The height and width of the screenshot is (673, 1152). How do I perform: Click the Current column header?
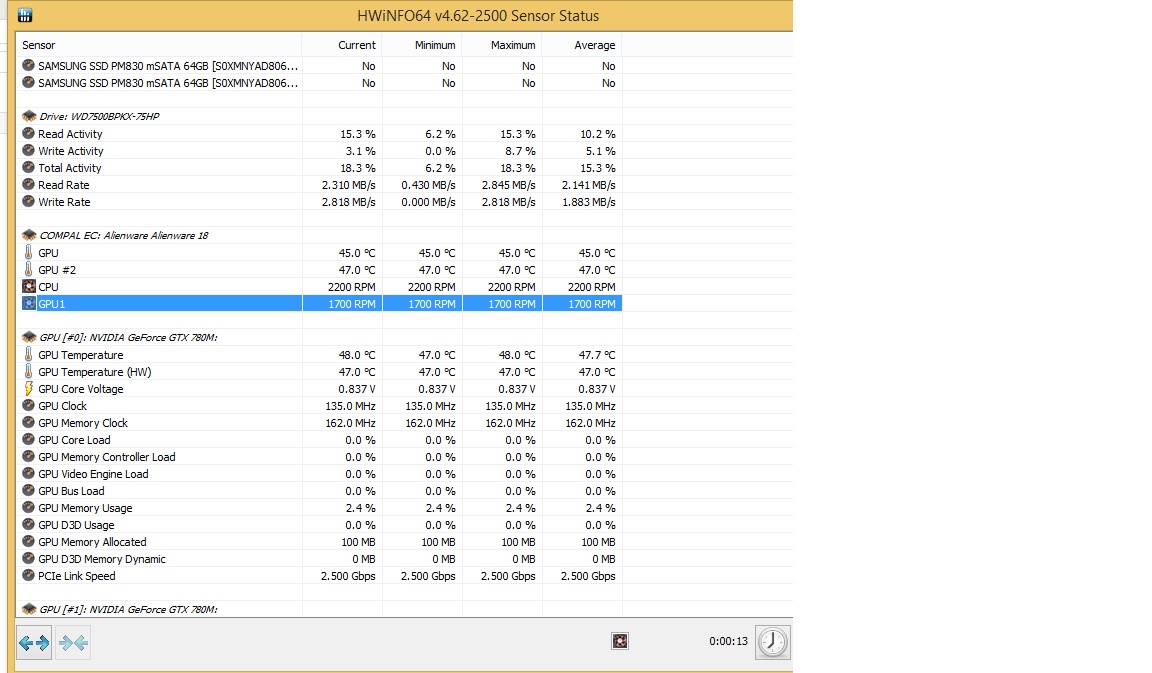pos(342,45)
